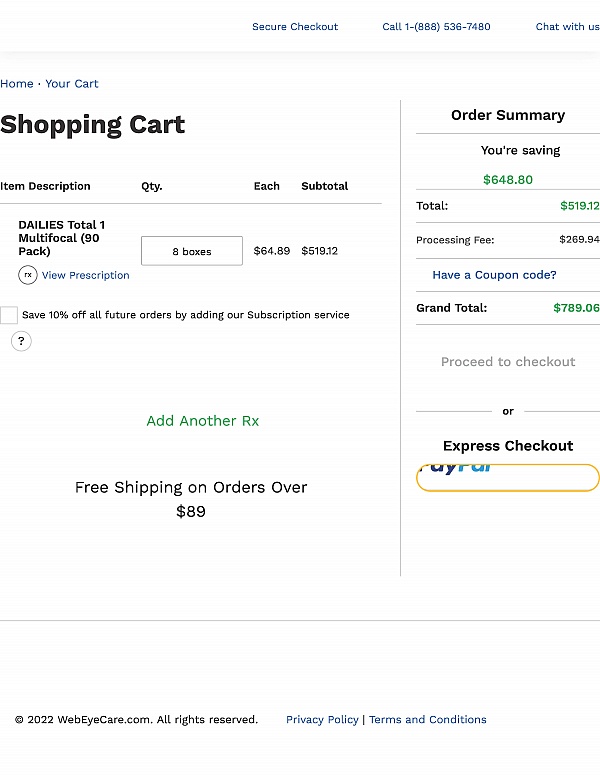Click the Grand Total amount $789.06
This screenshot has width=600, height=776.
click(x=576, y=308)
